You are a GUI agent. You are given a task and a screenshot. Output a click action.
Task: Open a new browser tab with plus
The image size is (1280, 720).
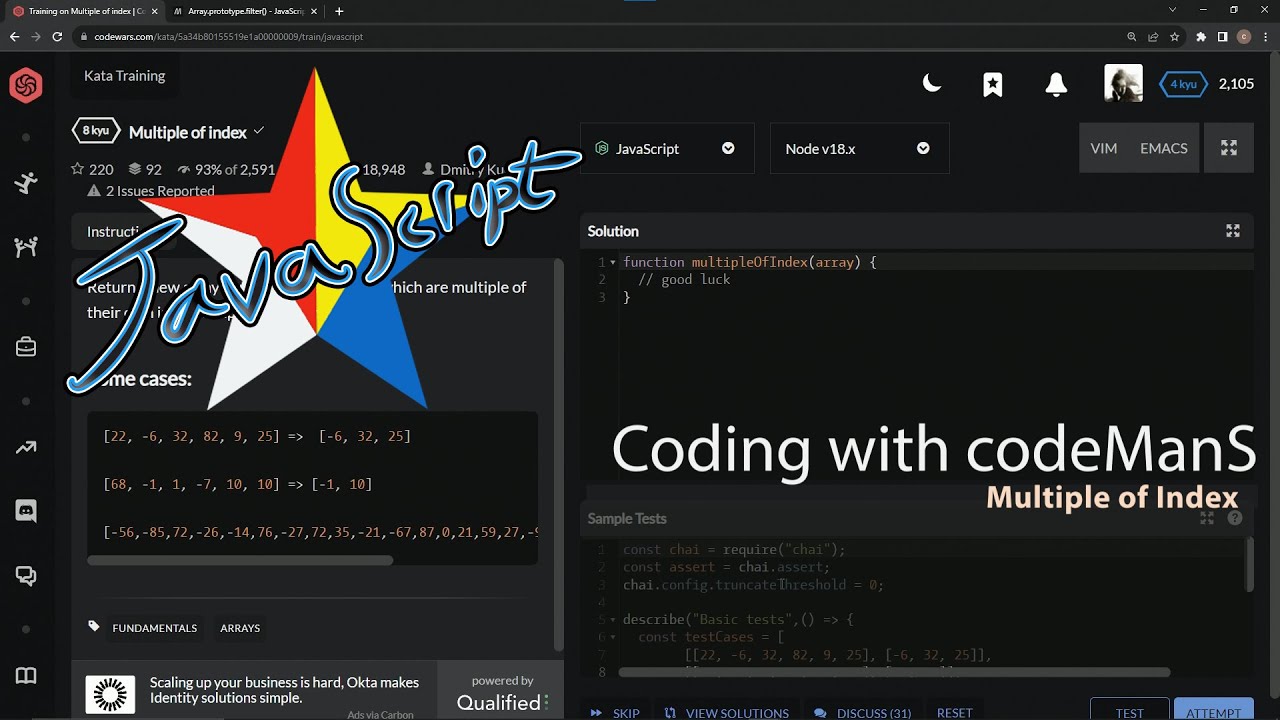tap(339, 11)
